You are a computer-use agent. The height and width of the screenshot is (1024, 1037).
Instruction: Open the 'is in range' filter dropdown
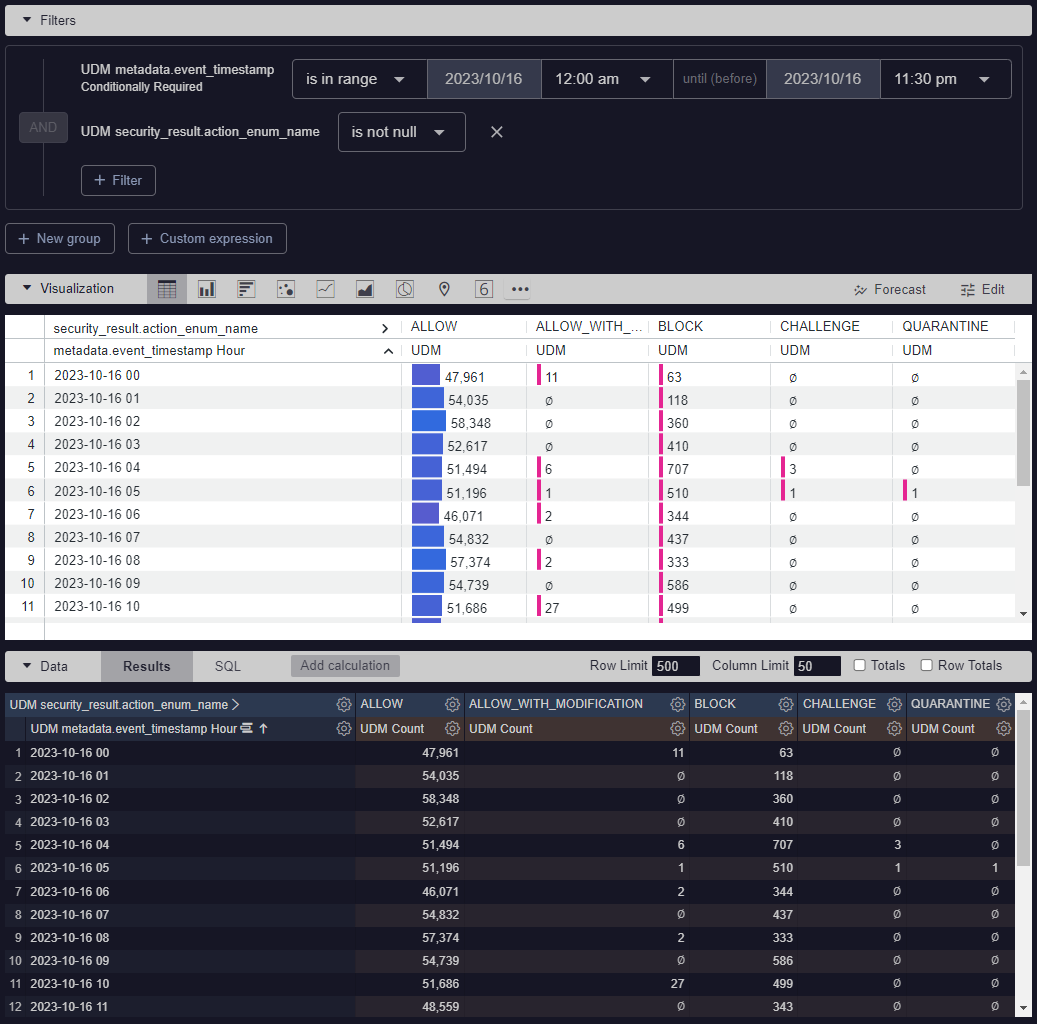tap(359, 79)
